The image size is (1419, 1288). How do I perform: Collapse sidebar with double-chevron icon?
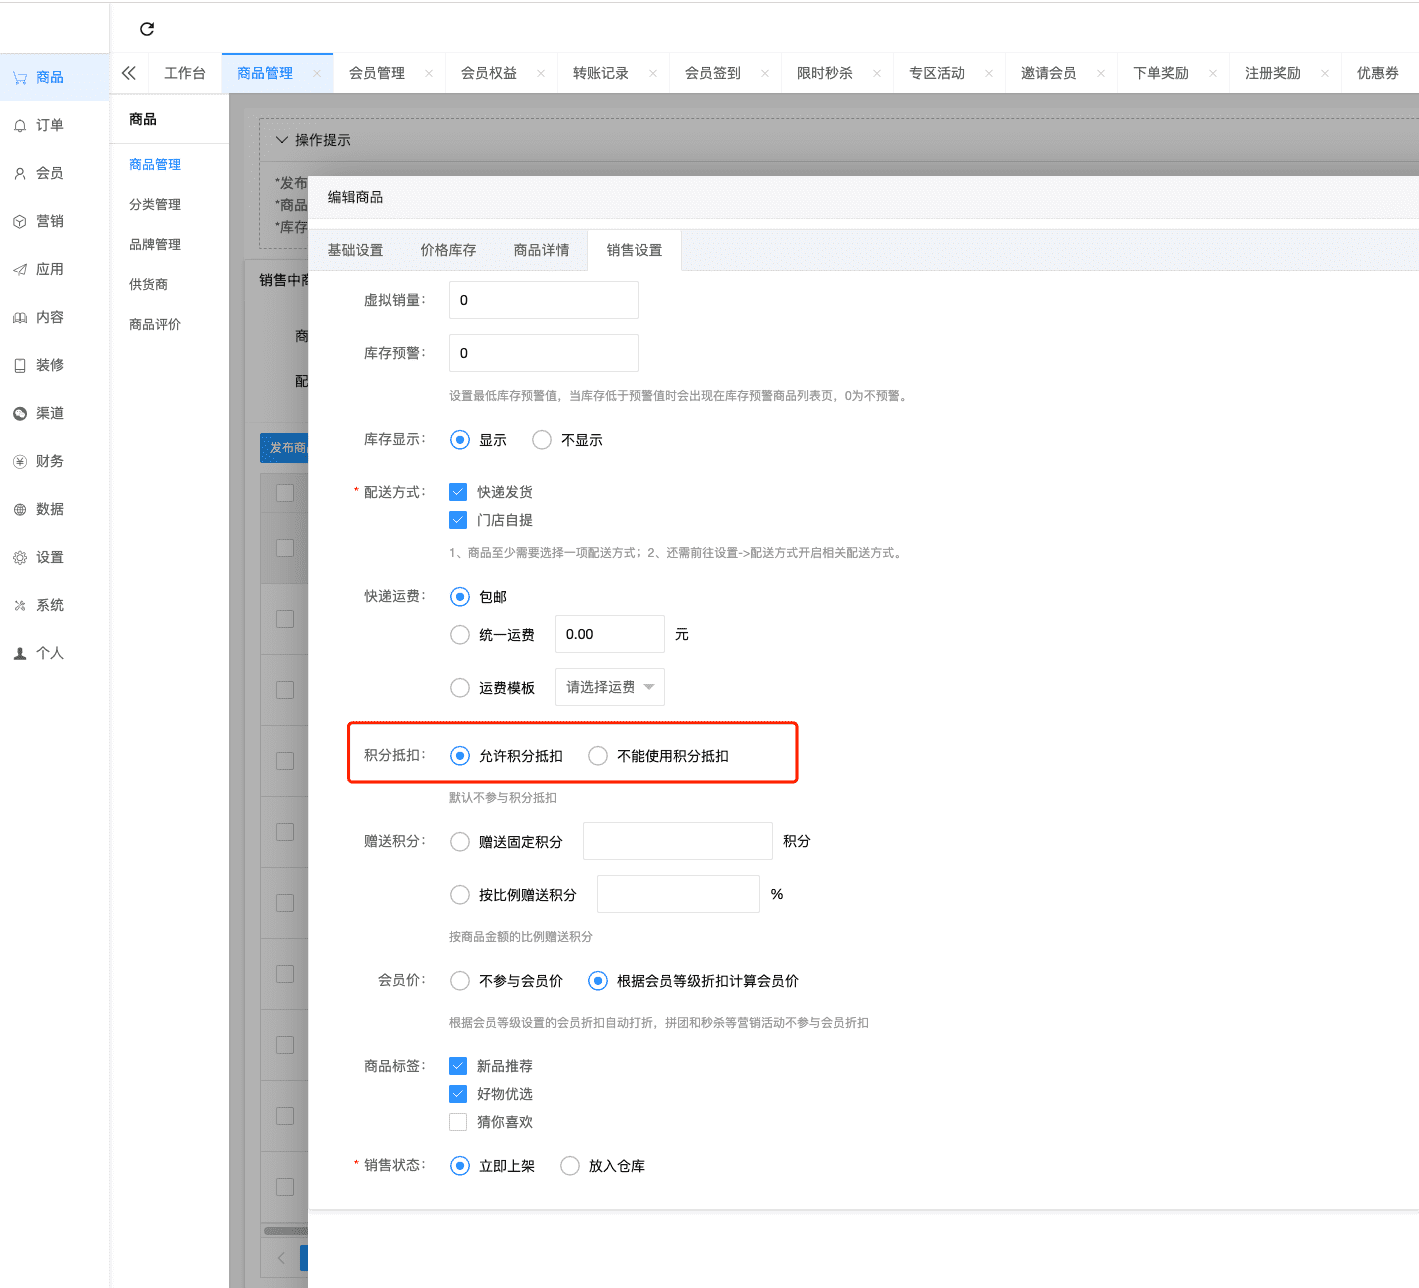[129, 73]
